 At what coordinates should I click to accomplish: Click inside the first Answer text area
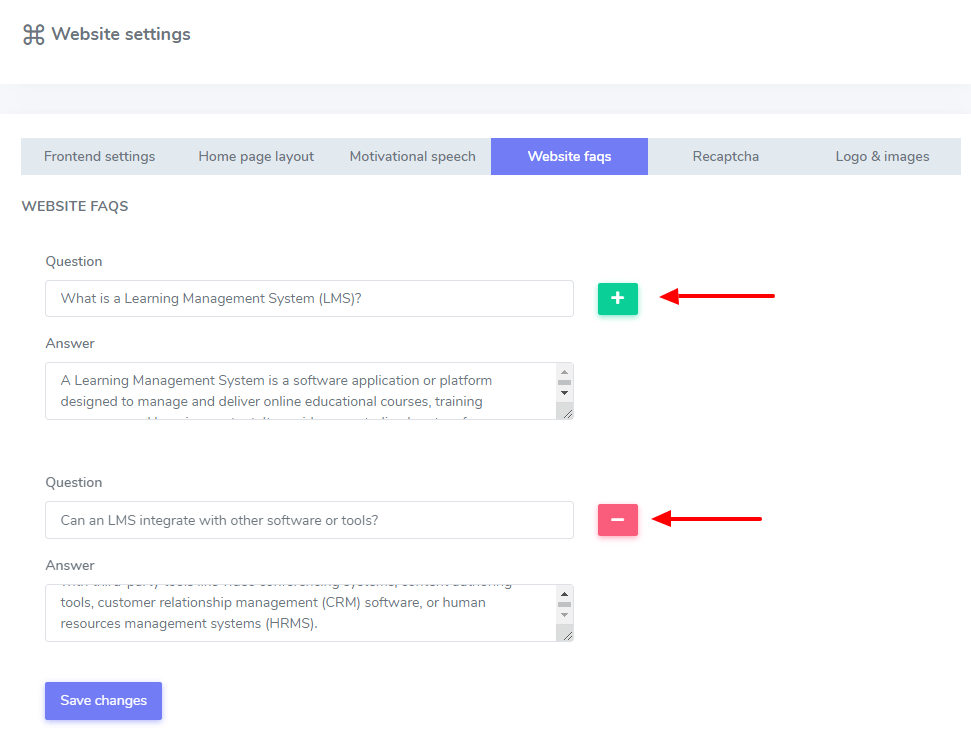tap(300, 391)
